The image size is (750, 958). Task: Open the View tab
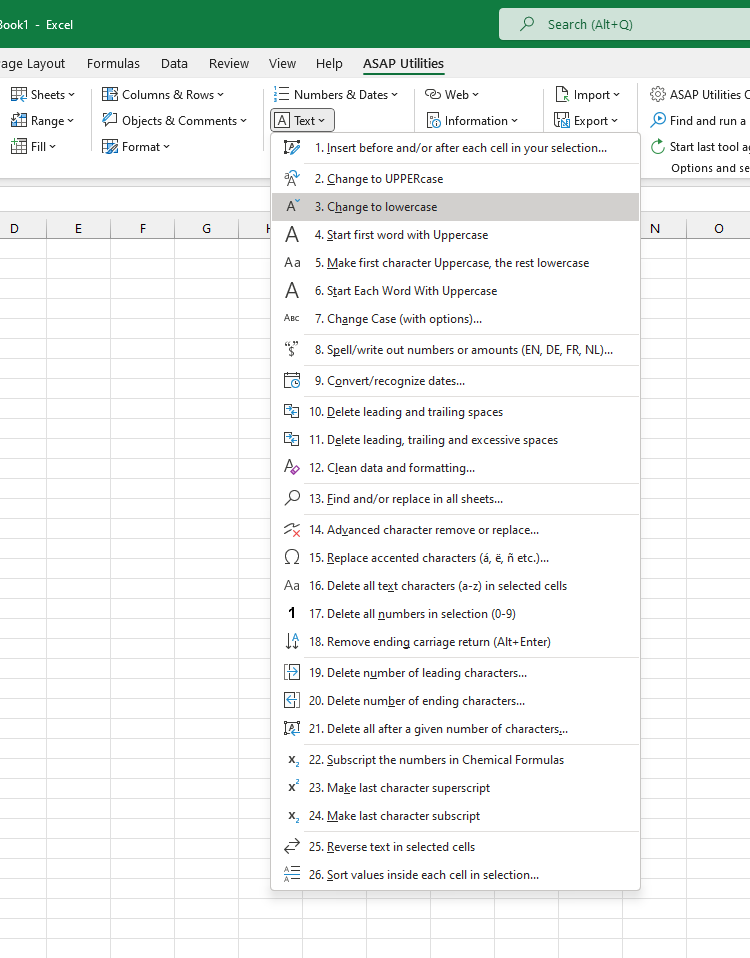tap(282, 64)
